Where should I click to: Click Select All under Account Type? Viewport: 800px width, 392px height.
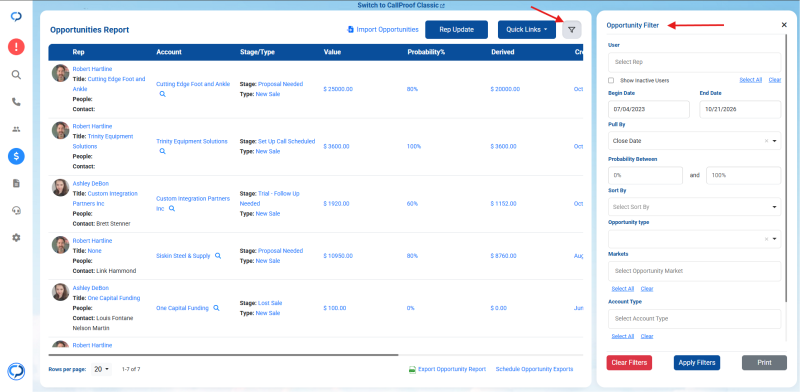tap(622, 336)
